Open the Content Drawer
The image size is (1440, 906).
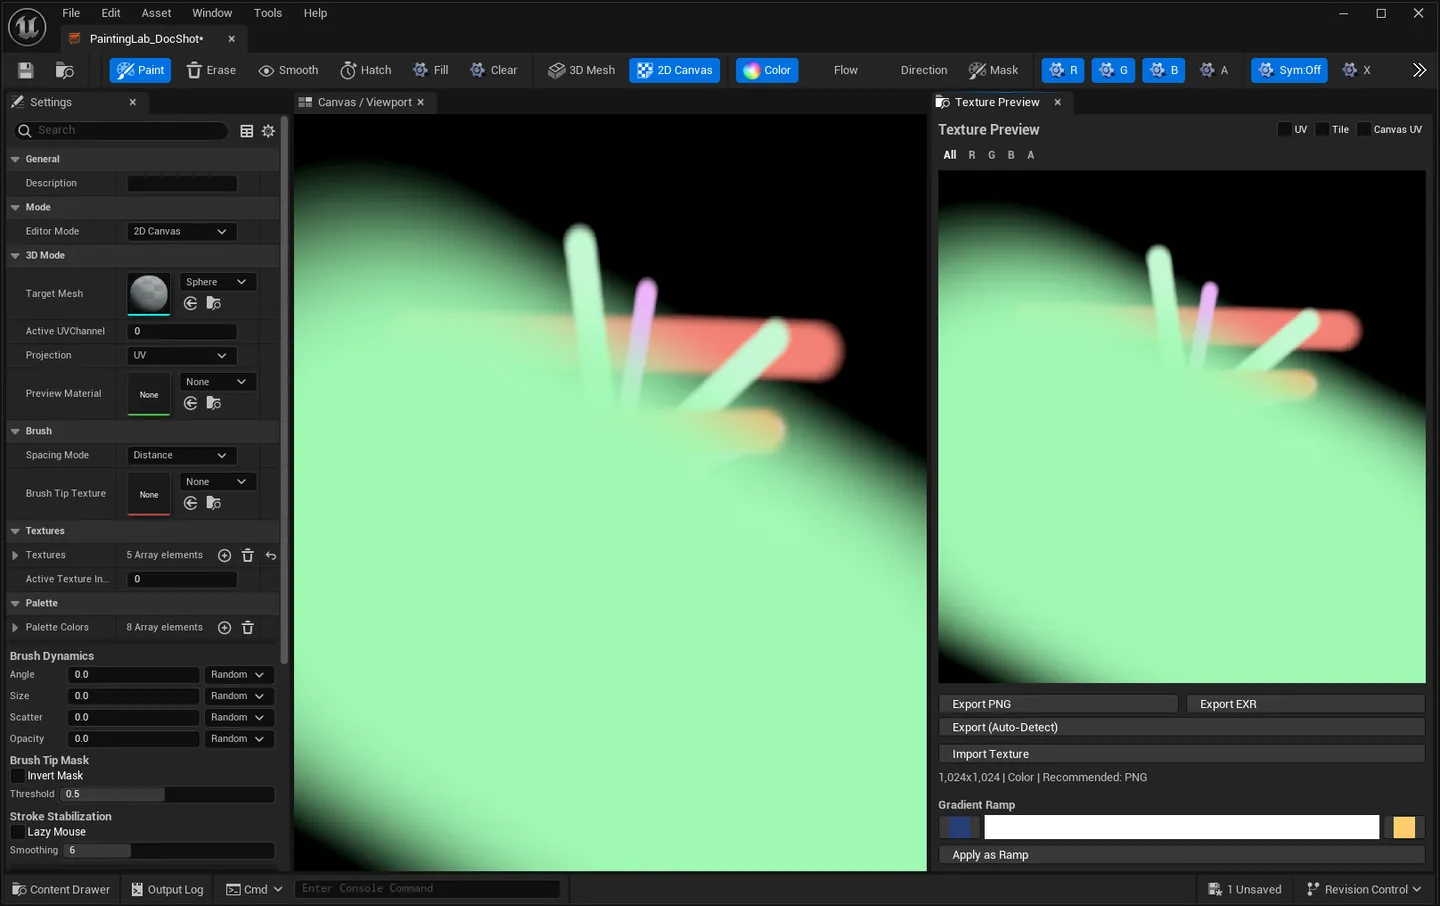[61, 889]
